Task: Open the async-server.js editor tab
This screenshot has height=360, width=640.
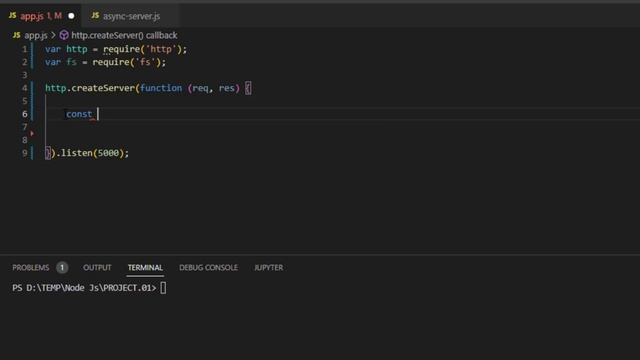Action: click(131, 16)
